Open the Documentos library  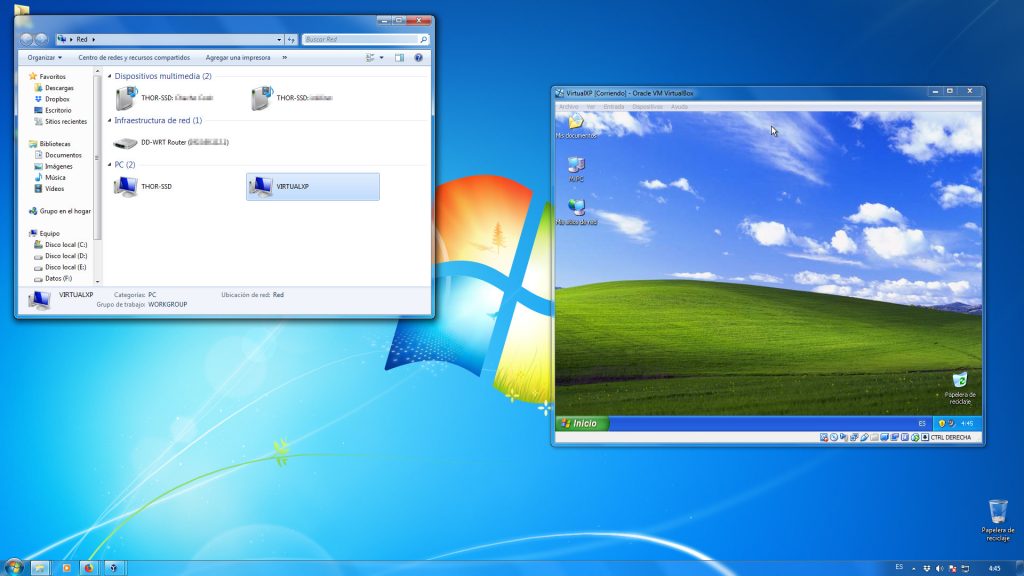pos(57,155)
